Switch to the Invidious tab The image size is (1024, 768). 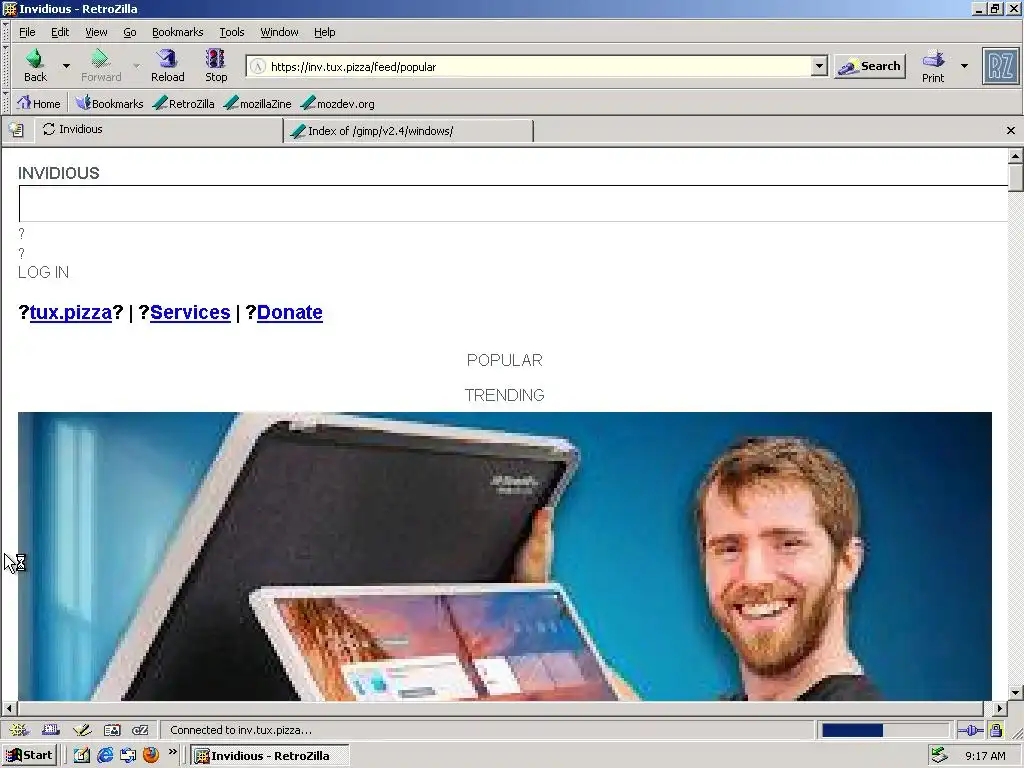tap(159, 129)
